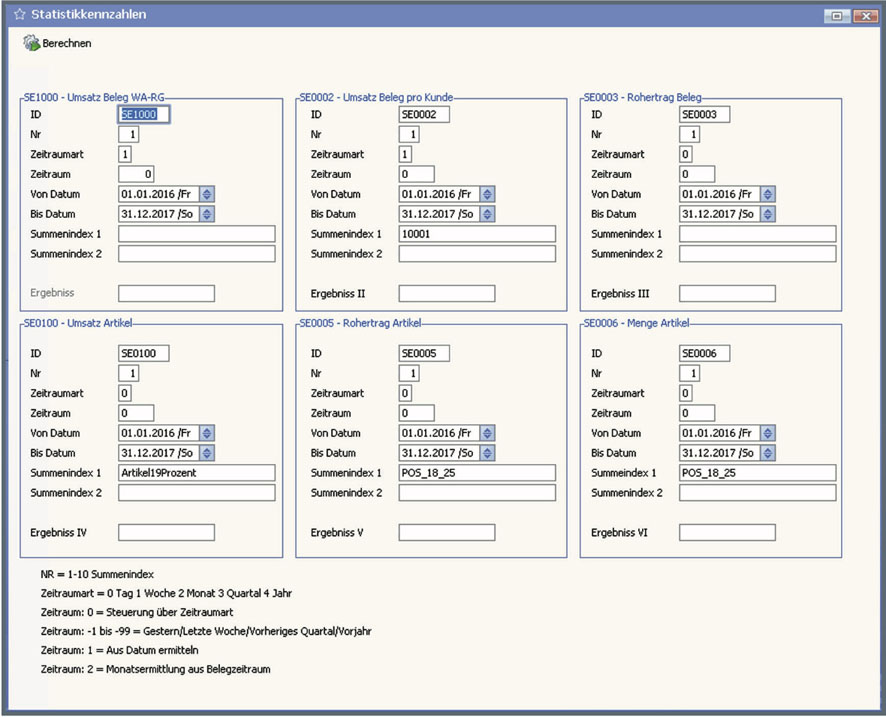Close the Statistikkennzahlen window
This screenshot has width=886, height=717.
pos(859,15)
